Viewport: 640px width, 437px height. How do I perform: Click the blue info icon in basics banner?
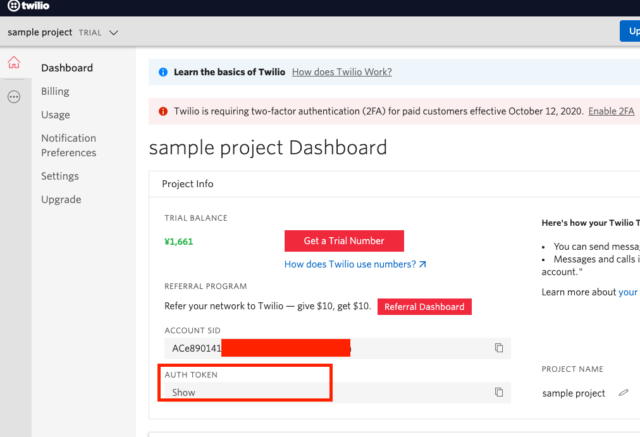163,72
